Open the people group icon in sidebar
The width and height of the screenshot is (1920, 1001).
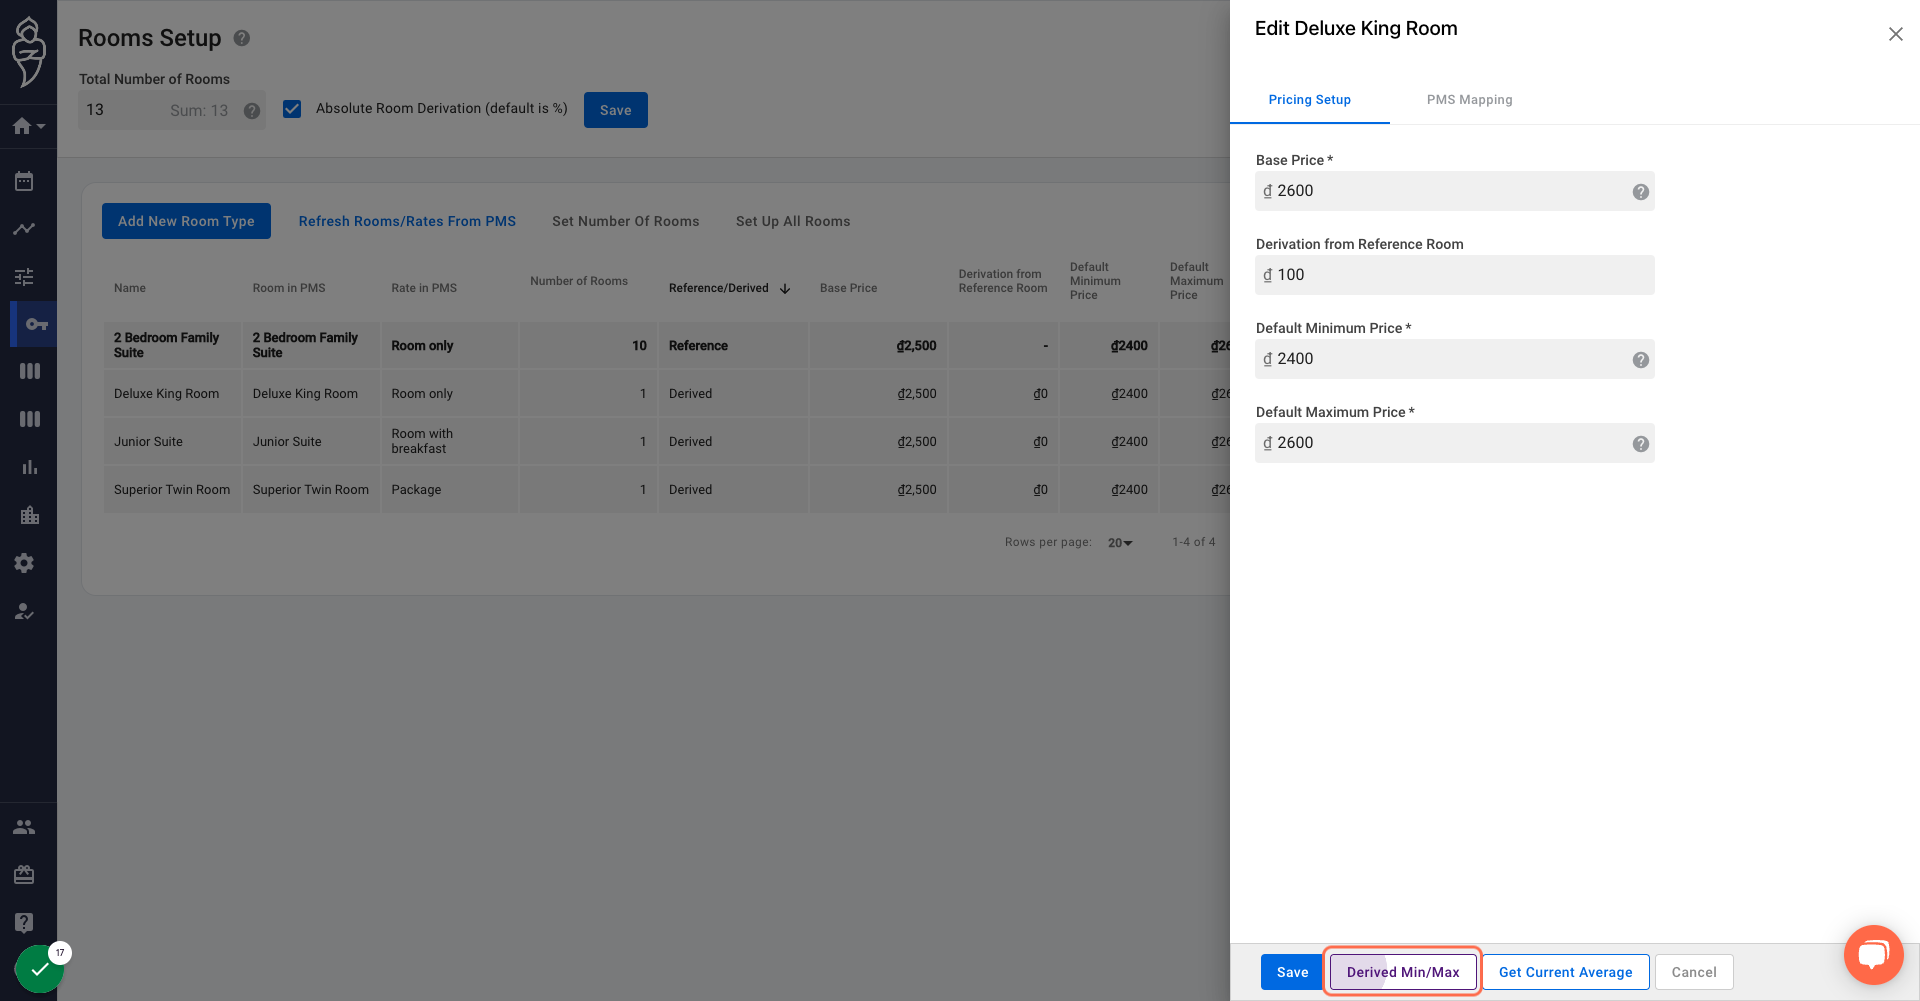(x=24, y=827)
